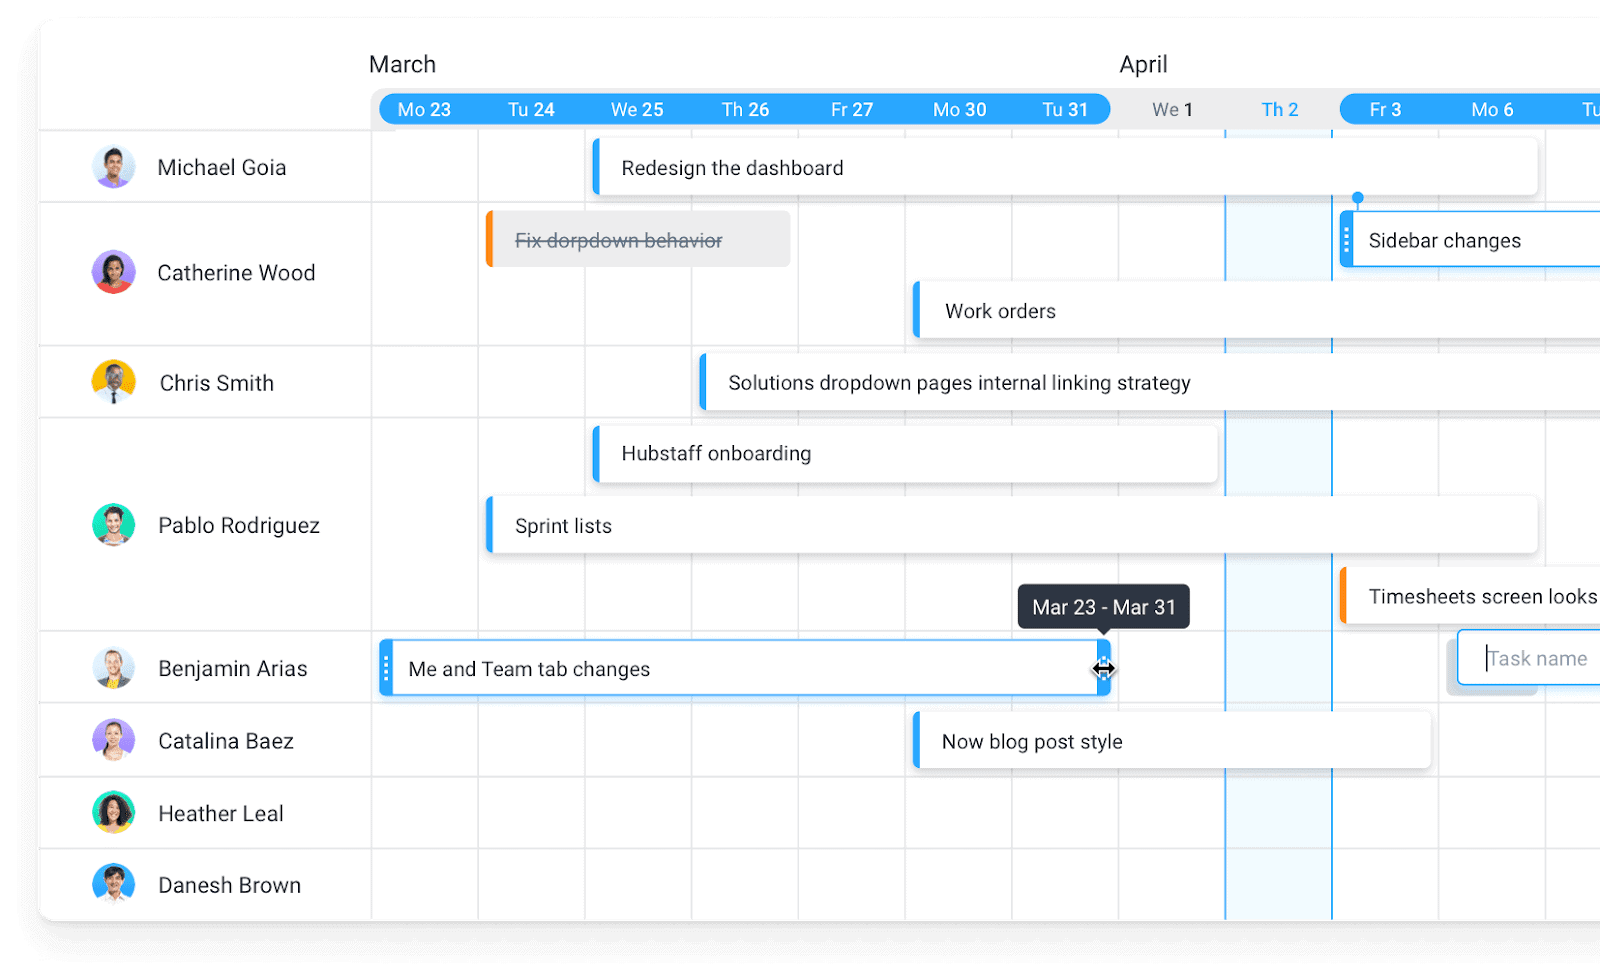Click the Pablo Rodriguez name
Image resolution: width=1600 pixels, height=979 pixels.
click(x=239, y=525)
